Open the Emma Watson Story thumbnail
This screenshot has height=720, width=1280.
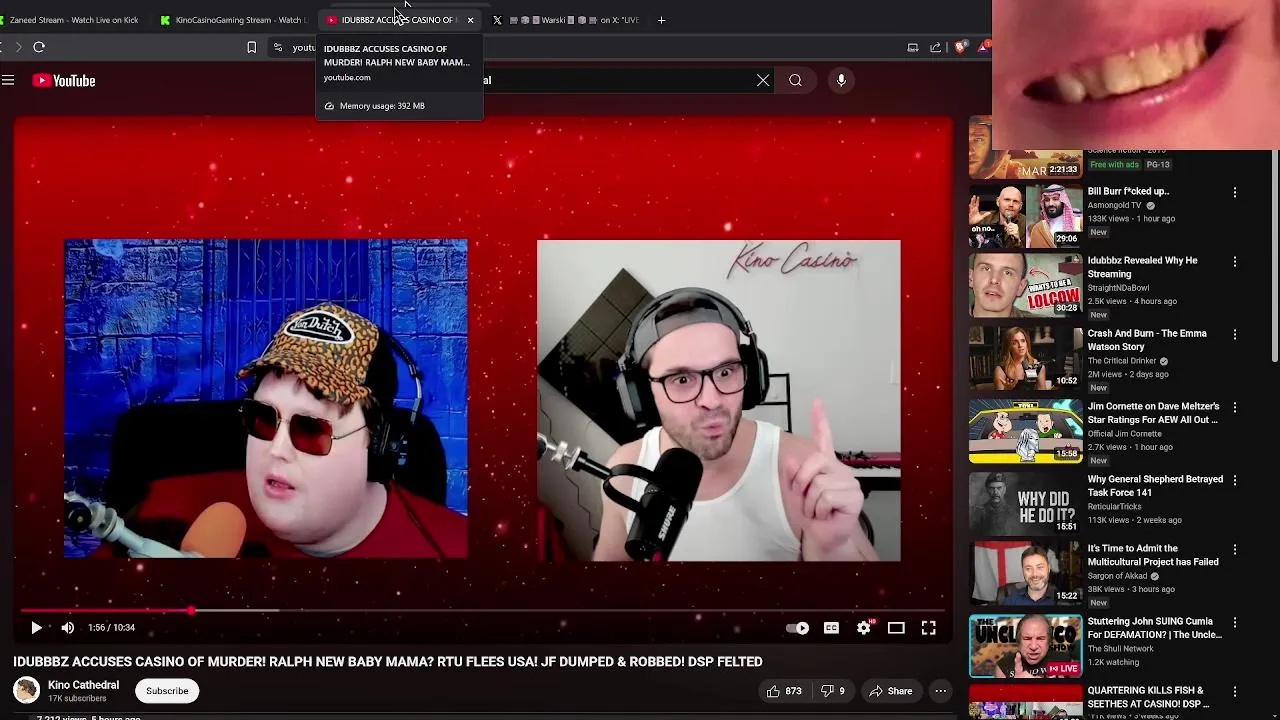point(1025,357)
